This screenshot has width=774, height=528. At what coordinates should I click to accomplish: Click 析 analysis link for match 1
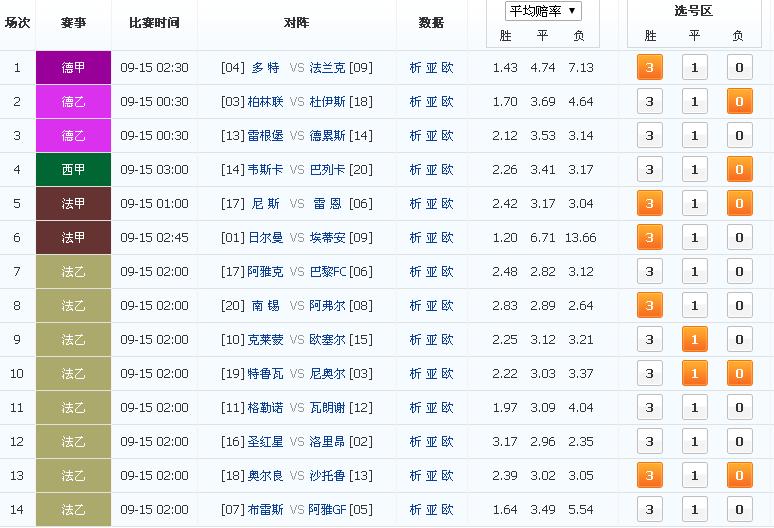[x=416, y=68]
